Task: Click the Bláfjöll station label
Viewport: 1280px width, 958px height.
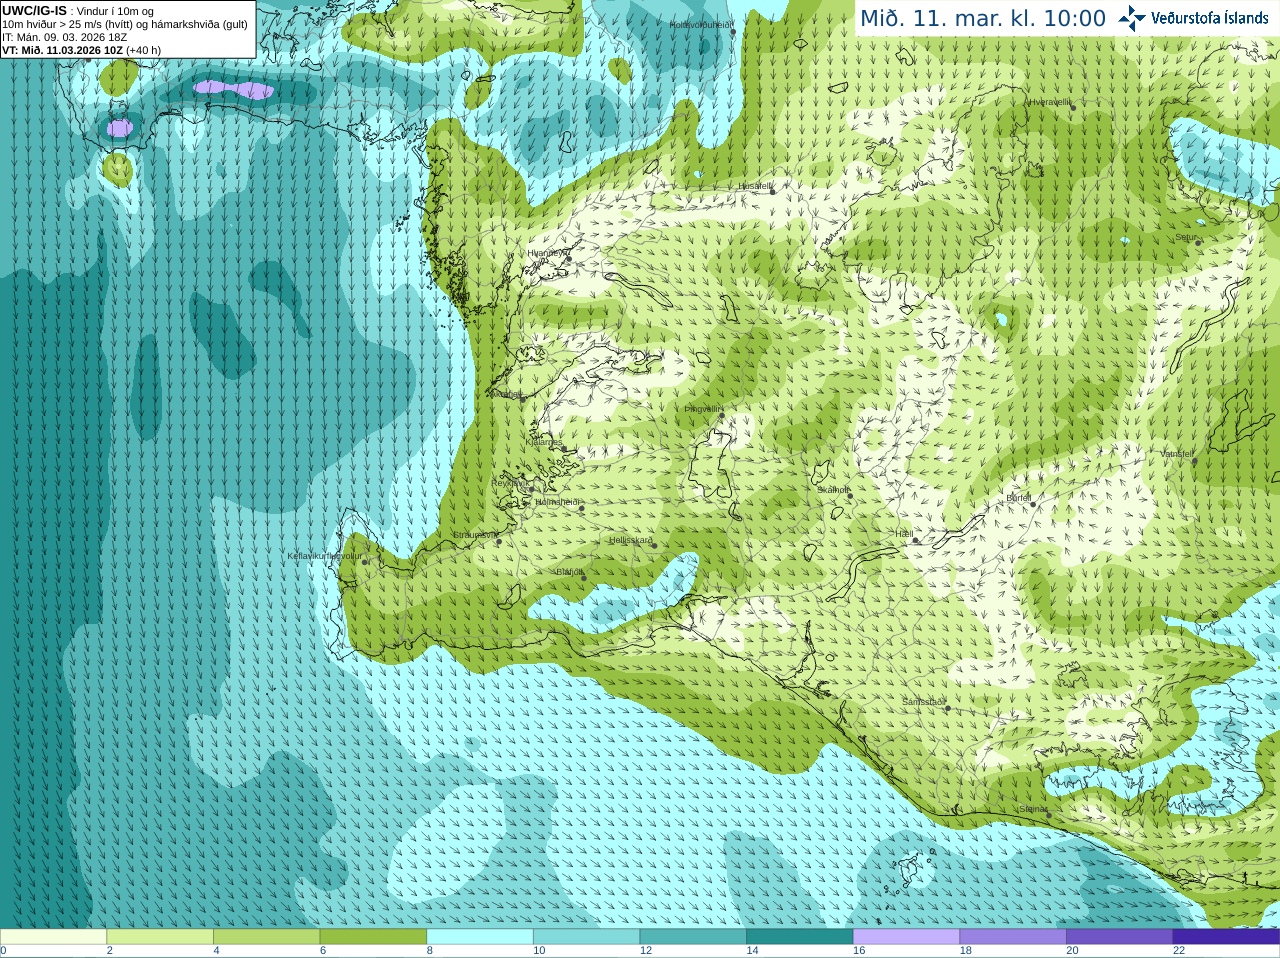Action: pyautogui.click(x=569, y=572)
